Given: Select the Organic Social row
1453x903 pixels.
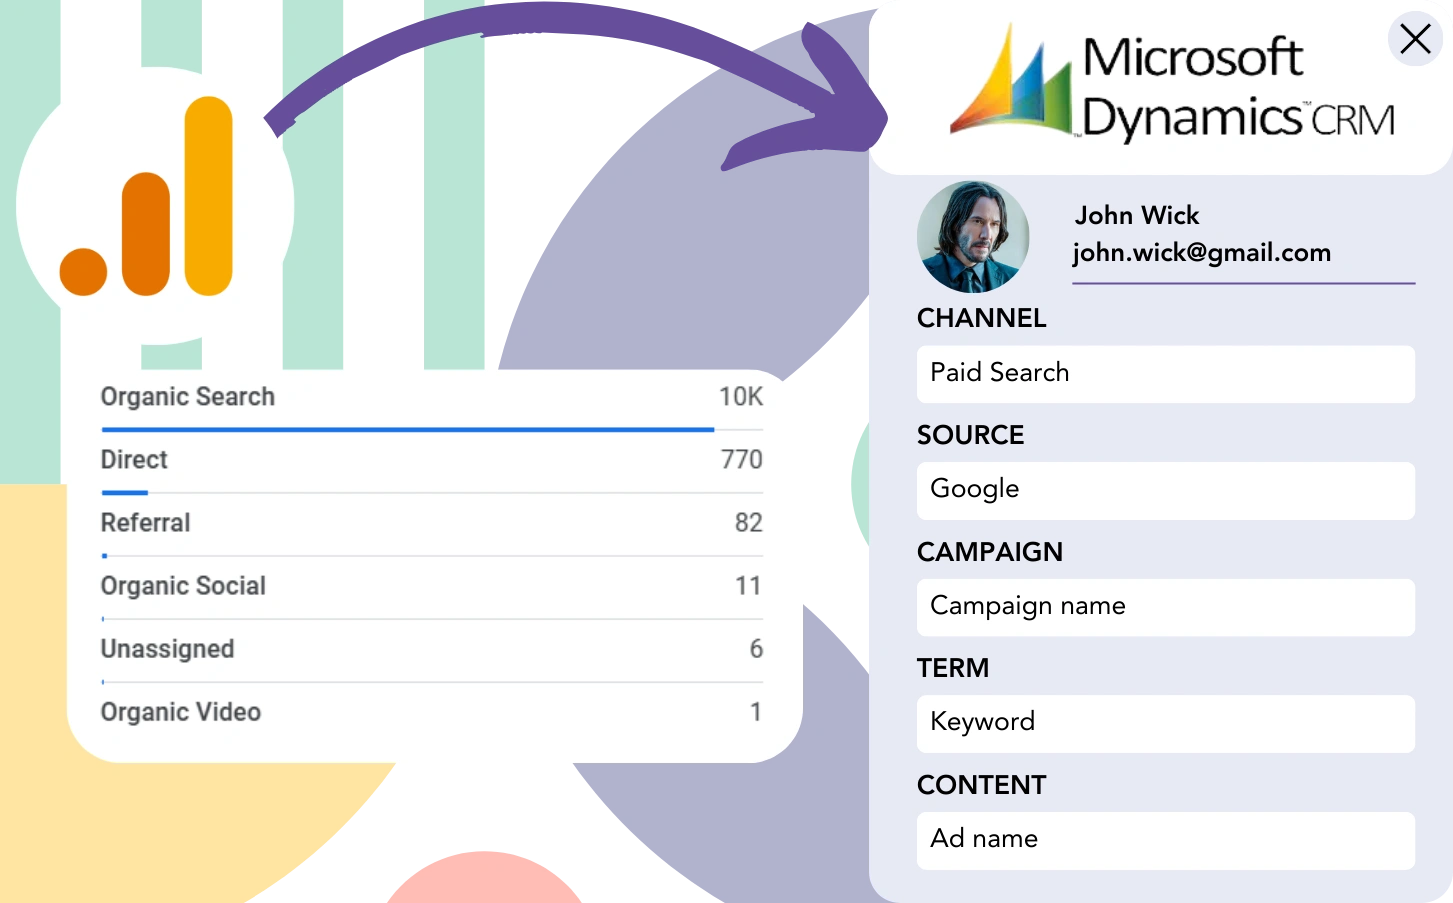Looking at the screenshot, I should [x=432, y=586].
